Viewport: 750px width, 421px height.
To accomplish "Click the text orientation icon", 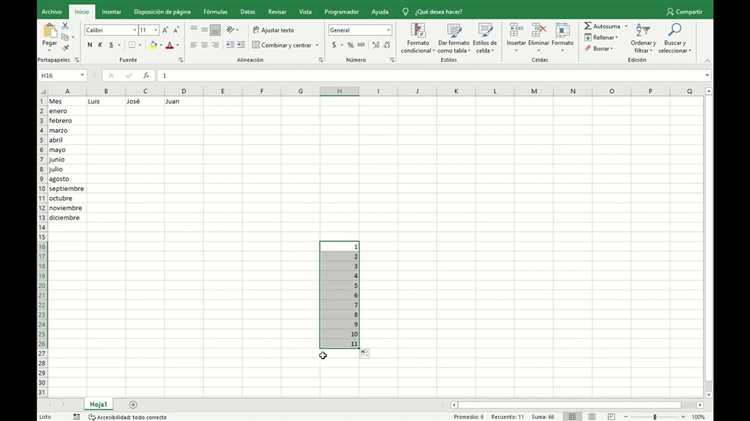I will pos(231,30).
